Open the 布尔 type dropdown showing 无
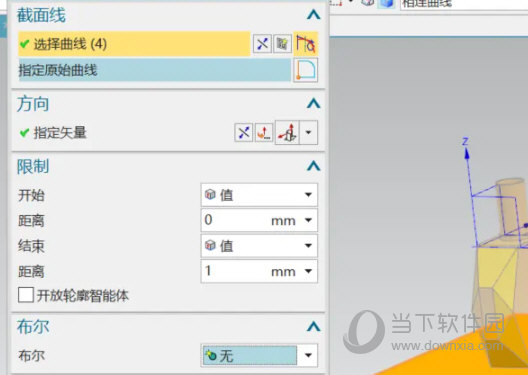The width and height of the screenshot is (528, 375). click(x=259, y=355)
